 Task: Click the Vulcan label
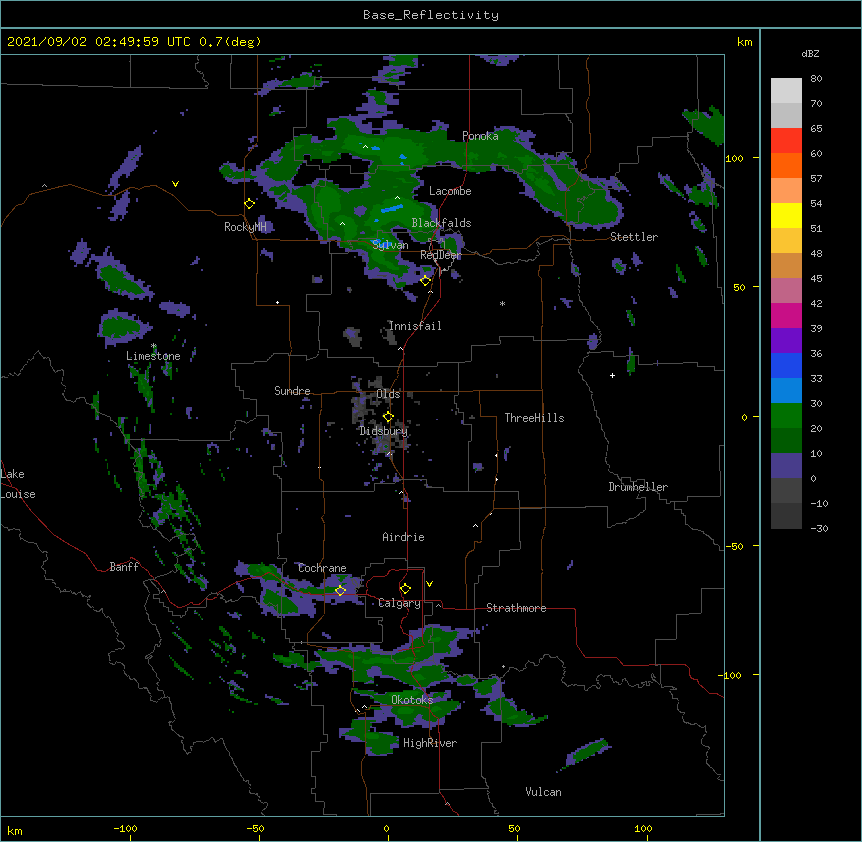[543, 792]
